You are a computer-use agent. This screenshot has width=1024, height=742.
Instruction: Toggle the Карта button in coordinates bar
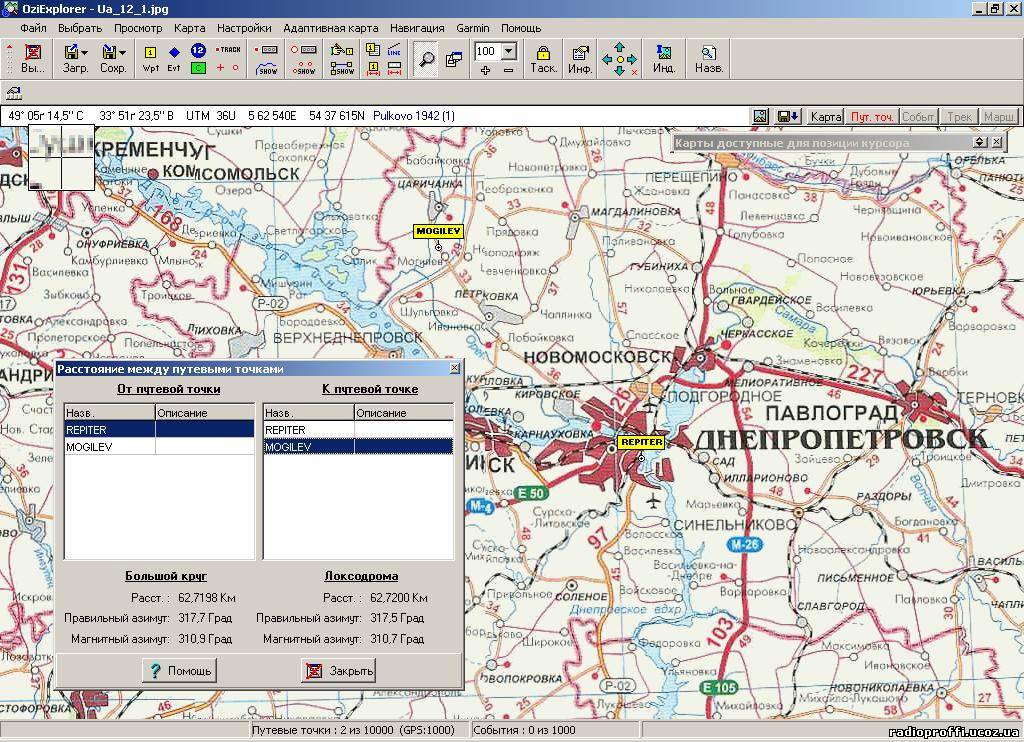click(x=825, y=117)
